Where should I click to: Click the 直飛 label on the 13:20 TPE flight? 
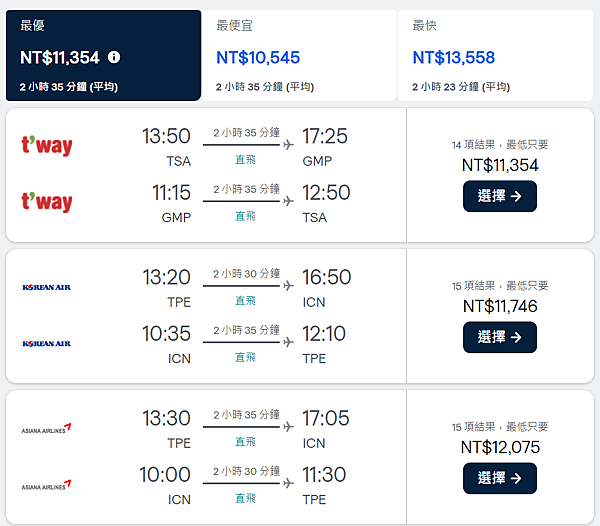click(x=245, y=301)
